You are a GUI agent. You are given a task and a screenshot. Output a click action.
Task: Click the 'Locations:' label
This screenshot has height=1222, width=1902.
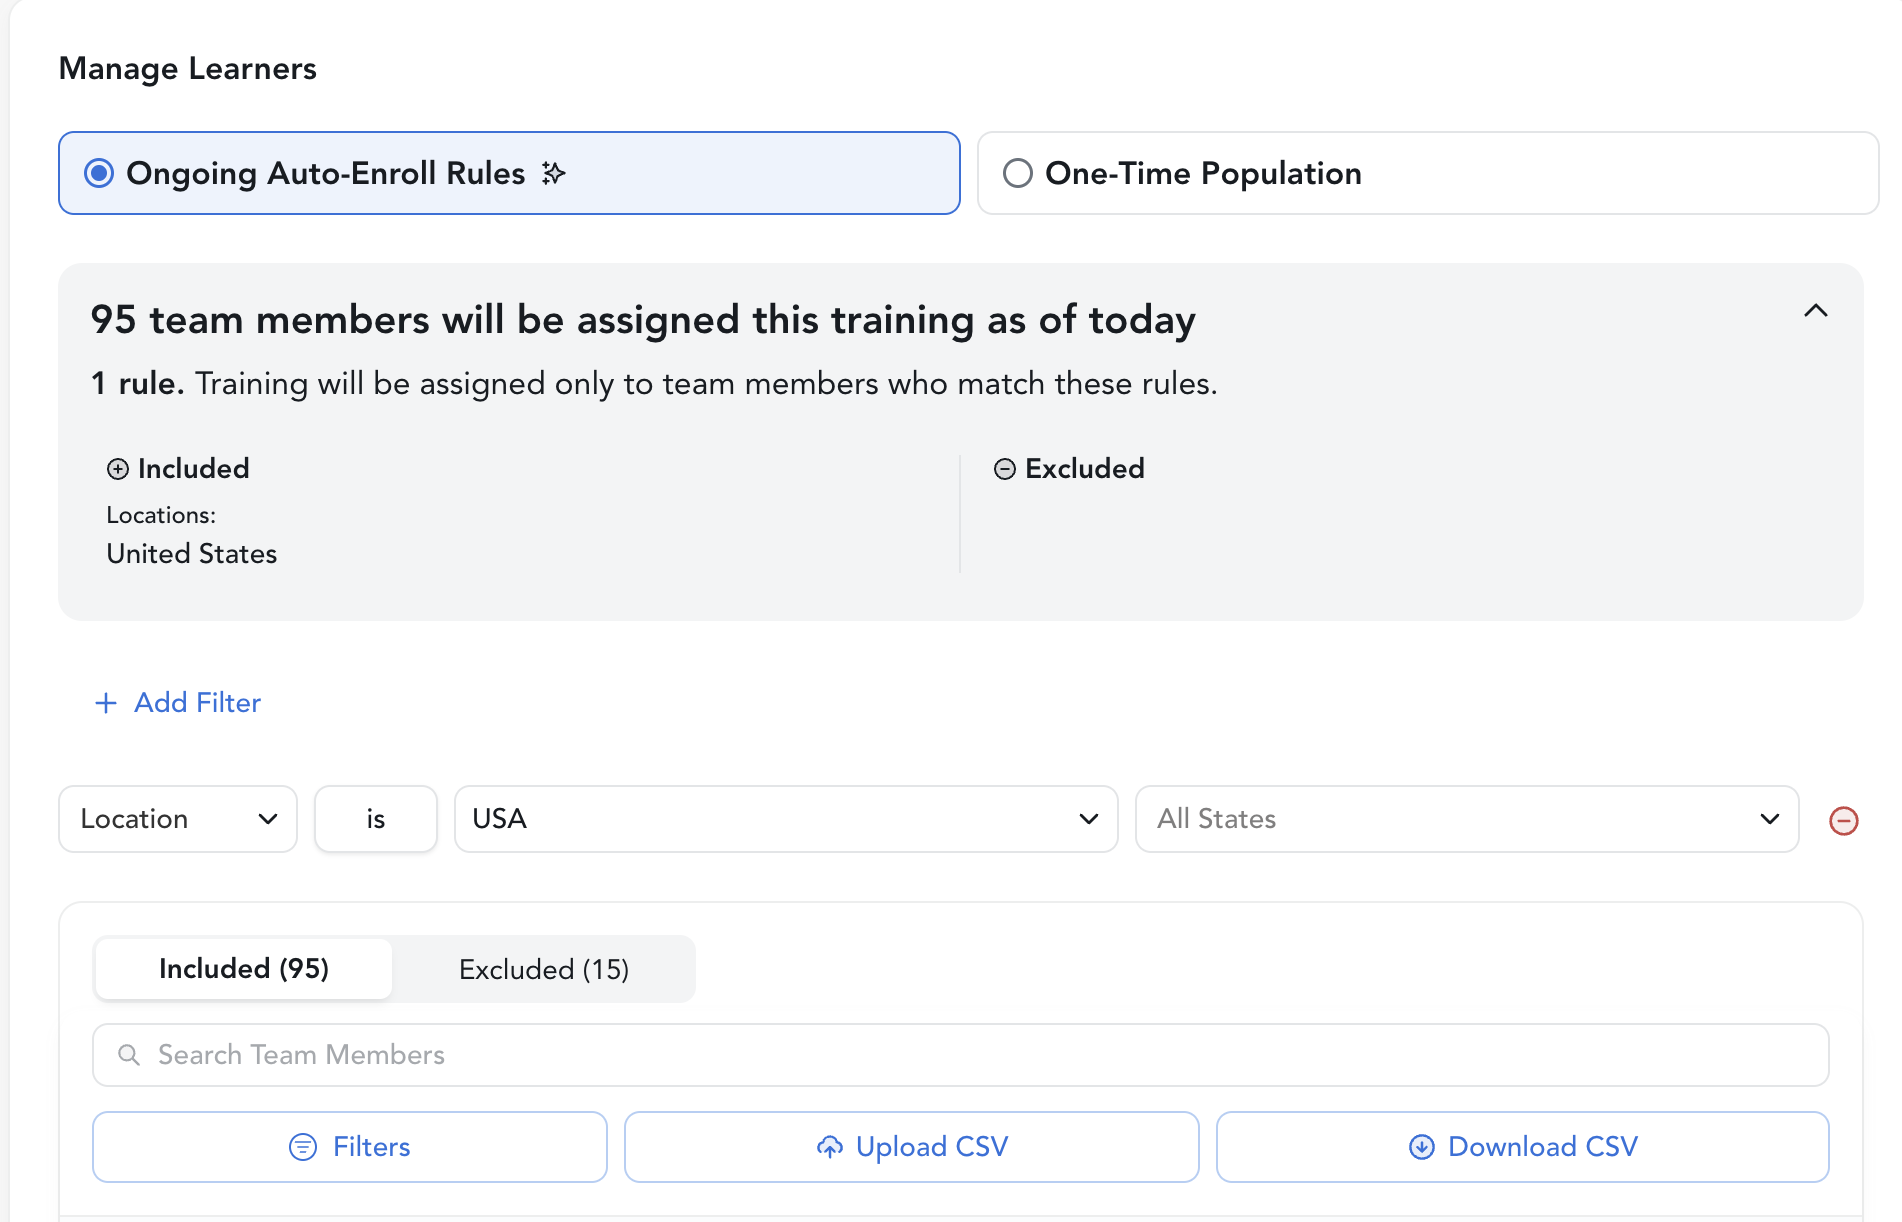(x=161, y=515)
